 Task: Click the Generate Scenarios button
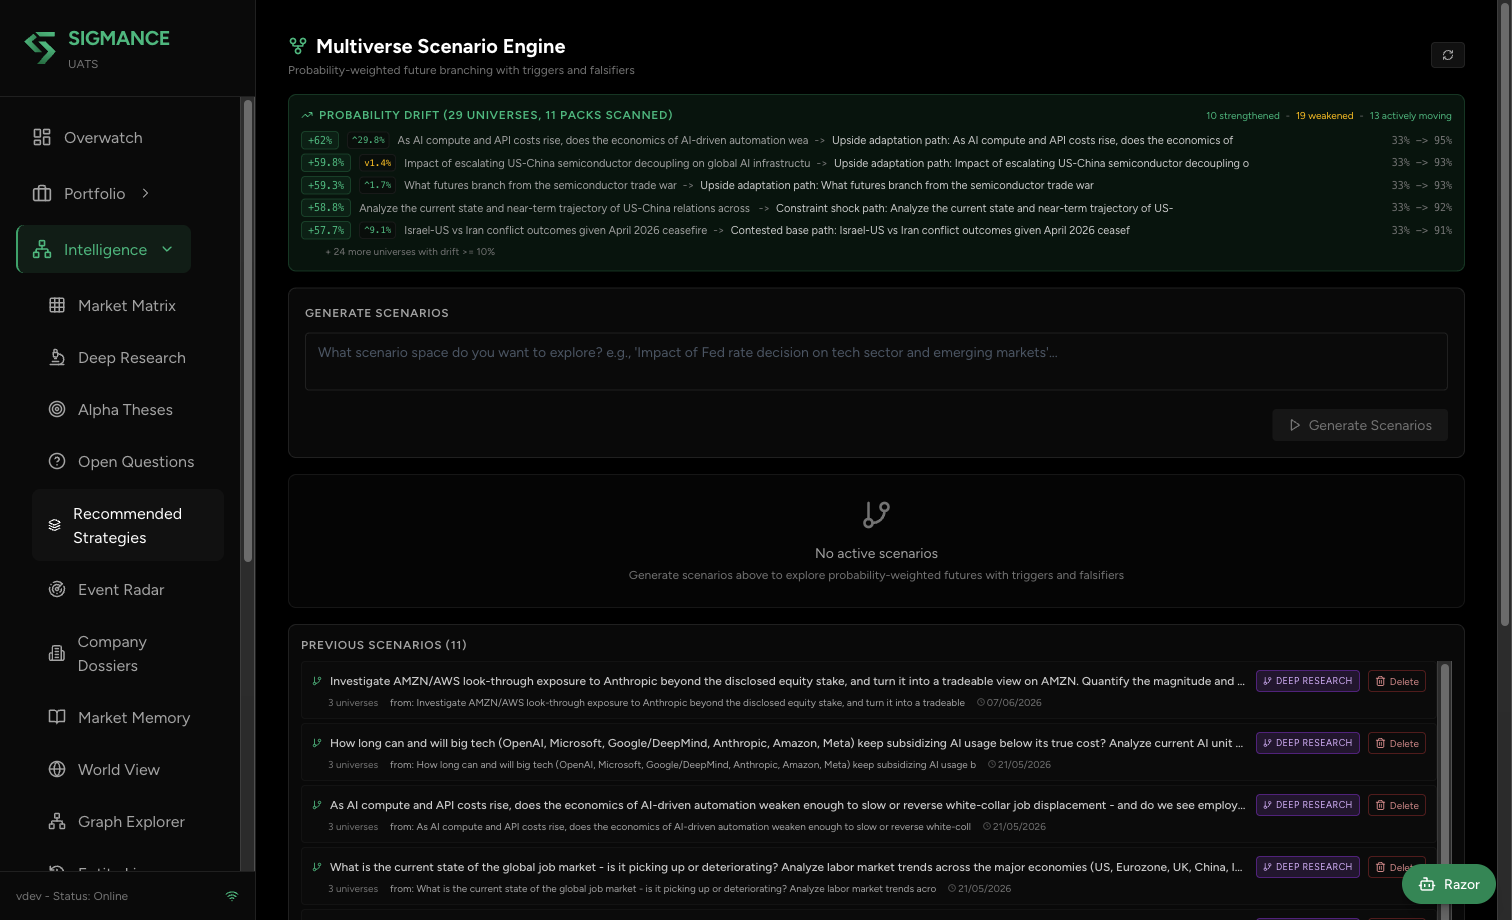tap(1360, 425)
